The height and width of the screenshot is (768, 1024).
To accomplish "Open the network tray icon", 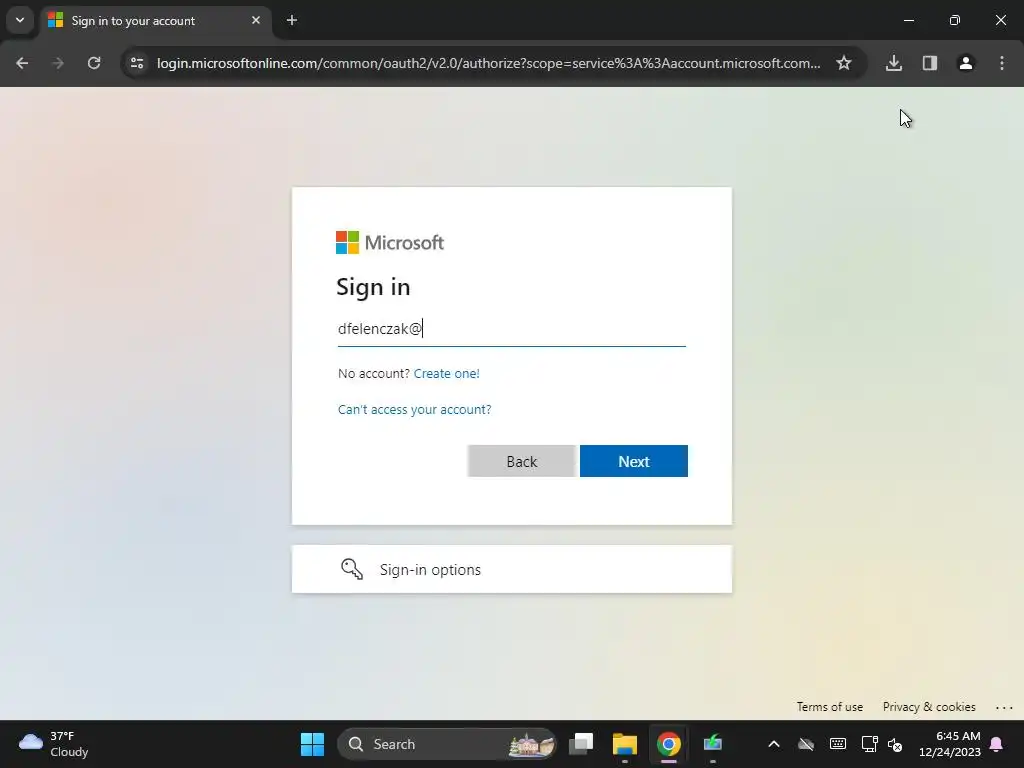I will (869, 744).
